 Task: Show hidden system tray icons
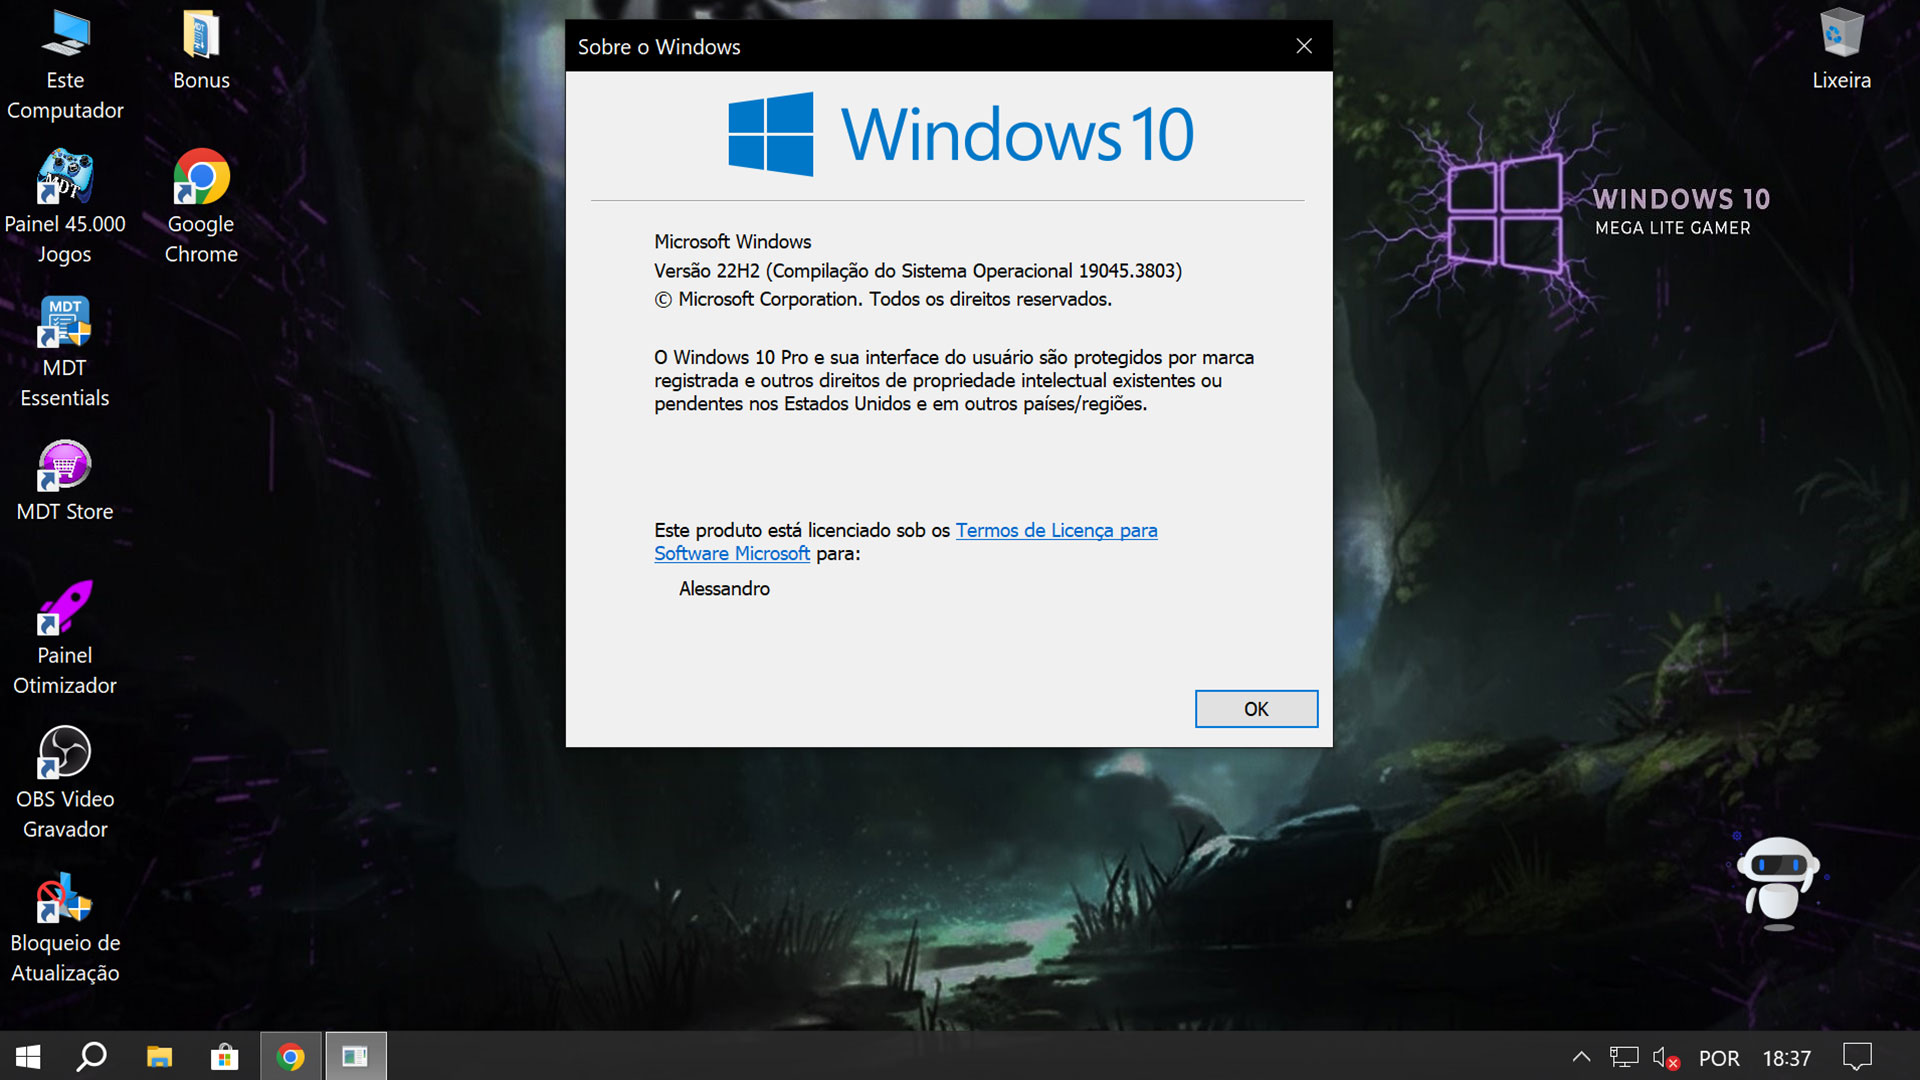pos(1581,1057)
